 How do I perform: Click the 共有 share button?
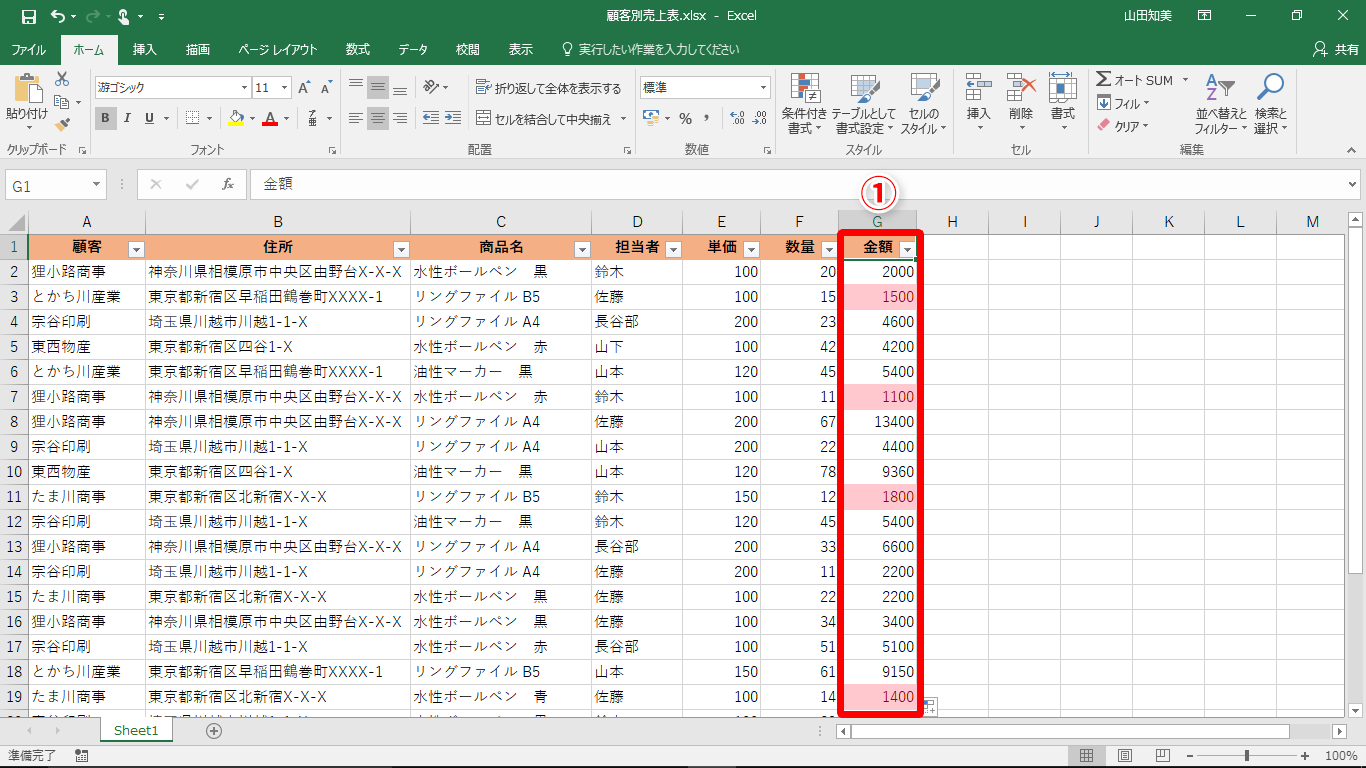(x=1335, y=49)
